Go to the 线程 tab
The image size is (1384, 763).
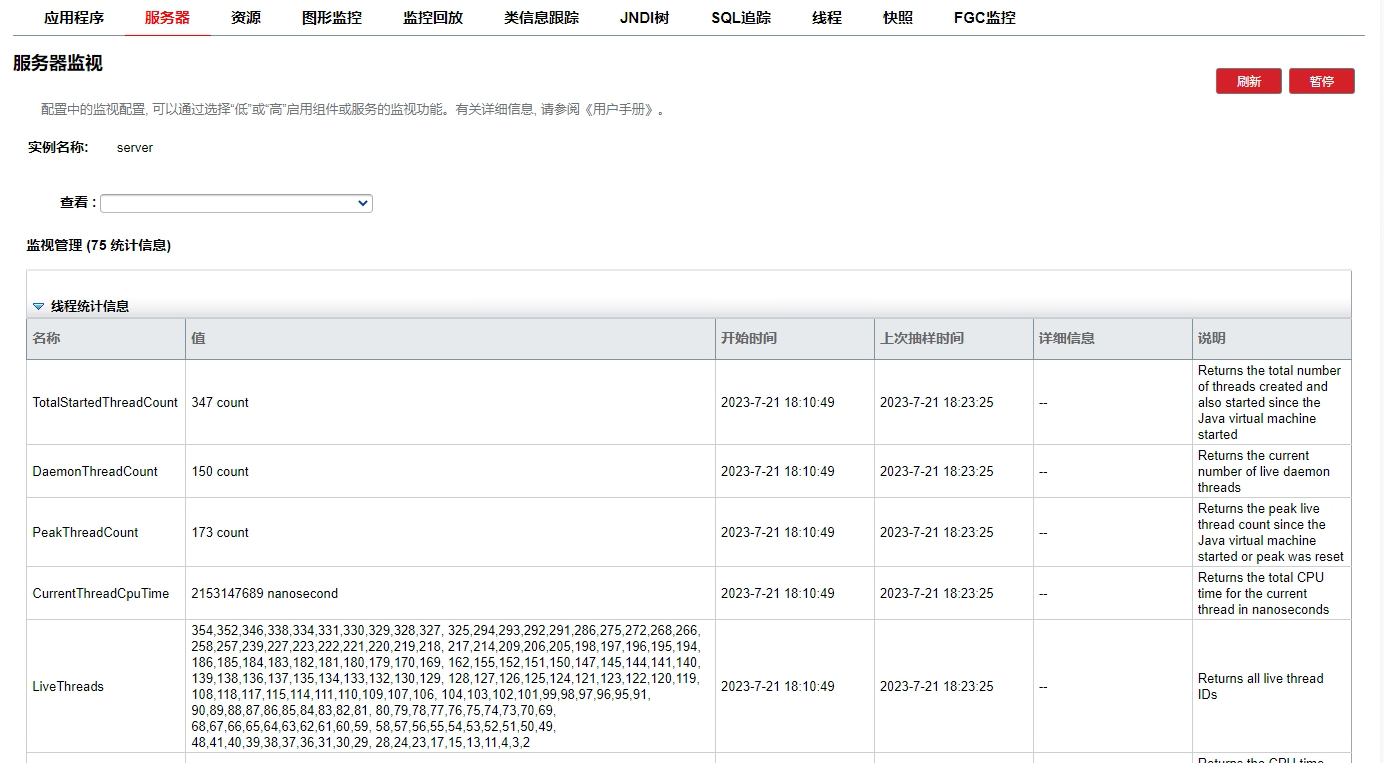pyautogui.click(x=827, y=18)
